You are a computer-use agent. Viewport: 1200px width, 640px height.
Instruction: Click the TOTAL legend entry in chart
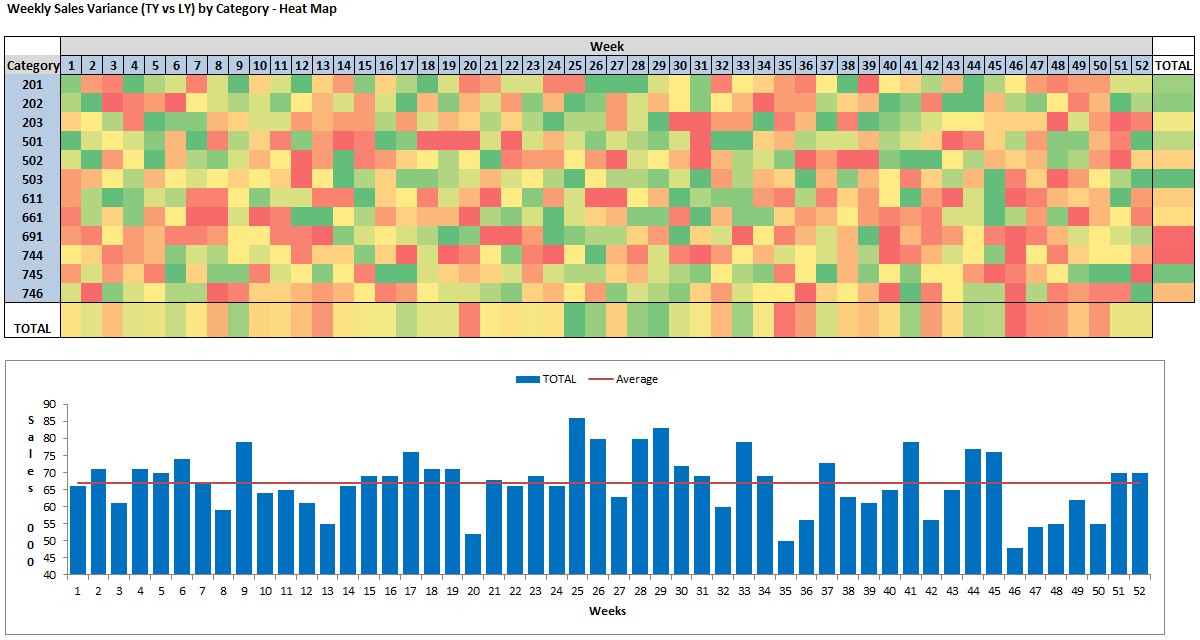click(546, 379)
